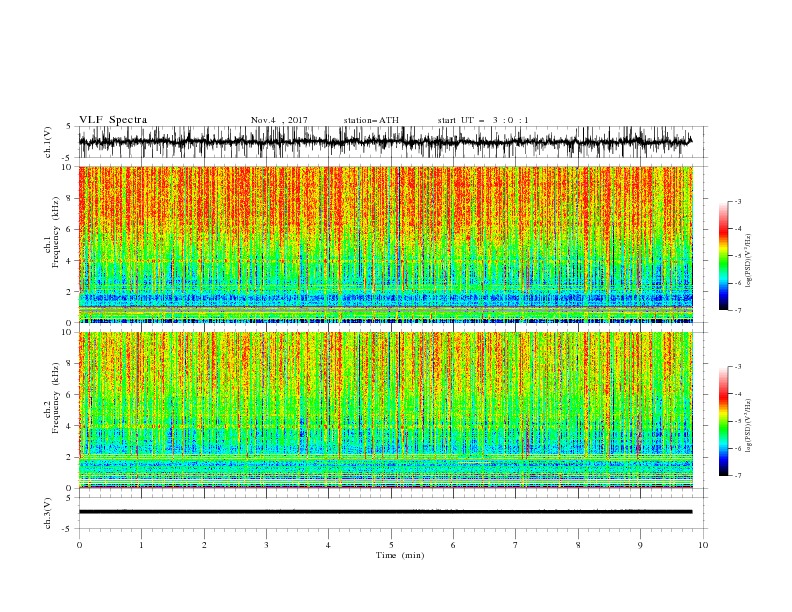The height and width of the screenshot is (612, 792).
Task: Click the 'VLF Spectra' plot title
Action: click(x=113, y=120)
